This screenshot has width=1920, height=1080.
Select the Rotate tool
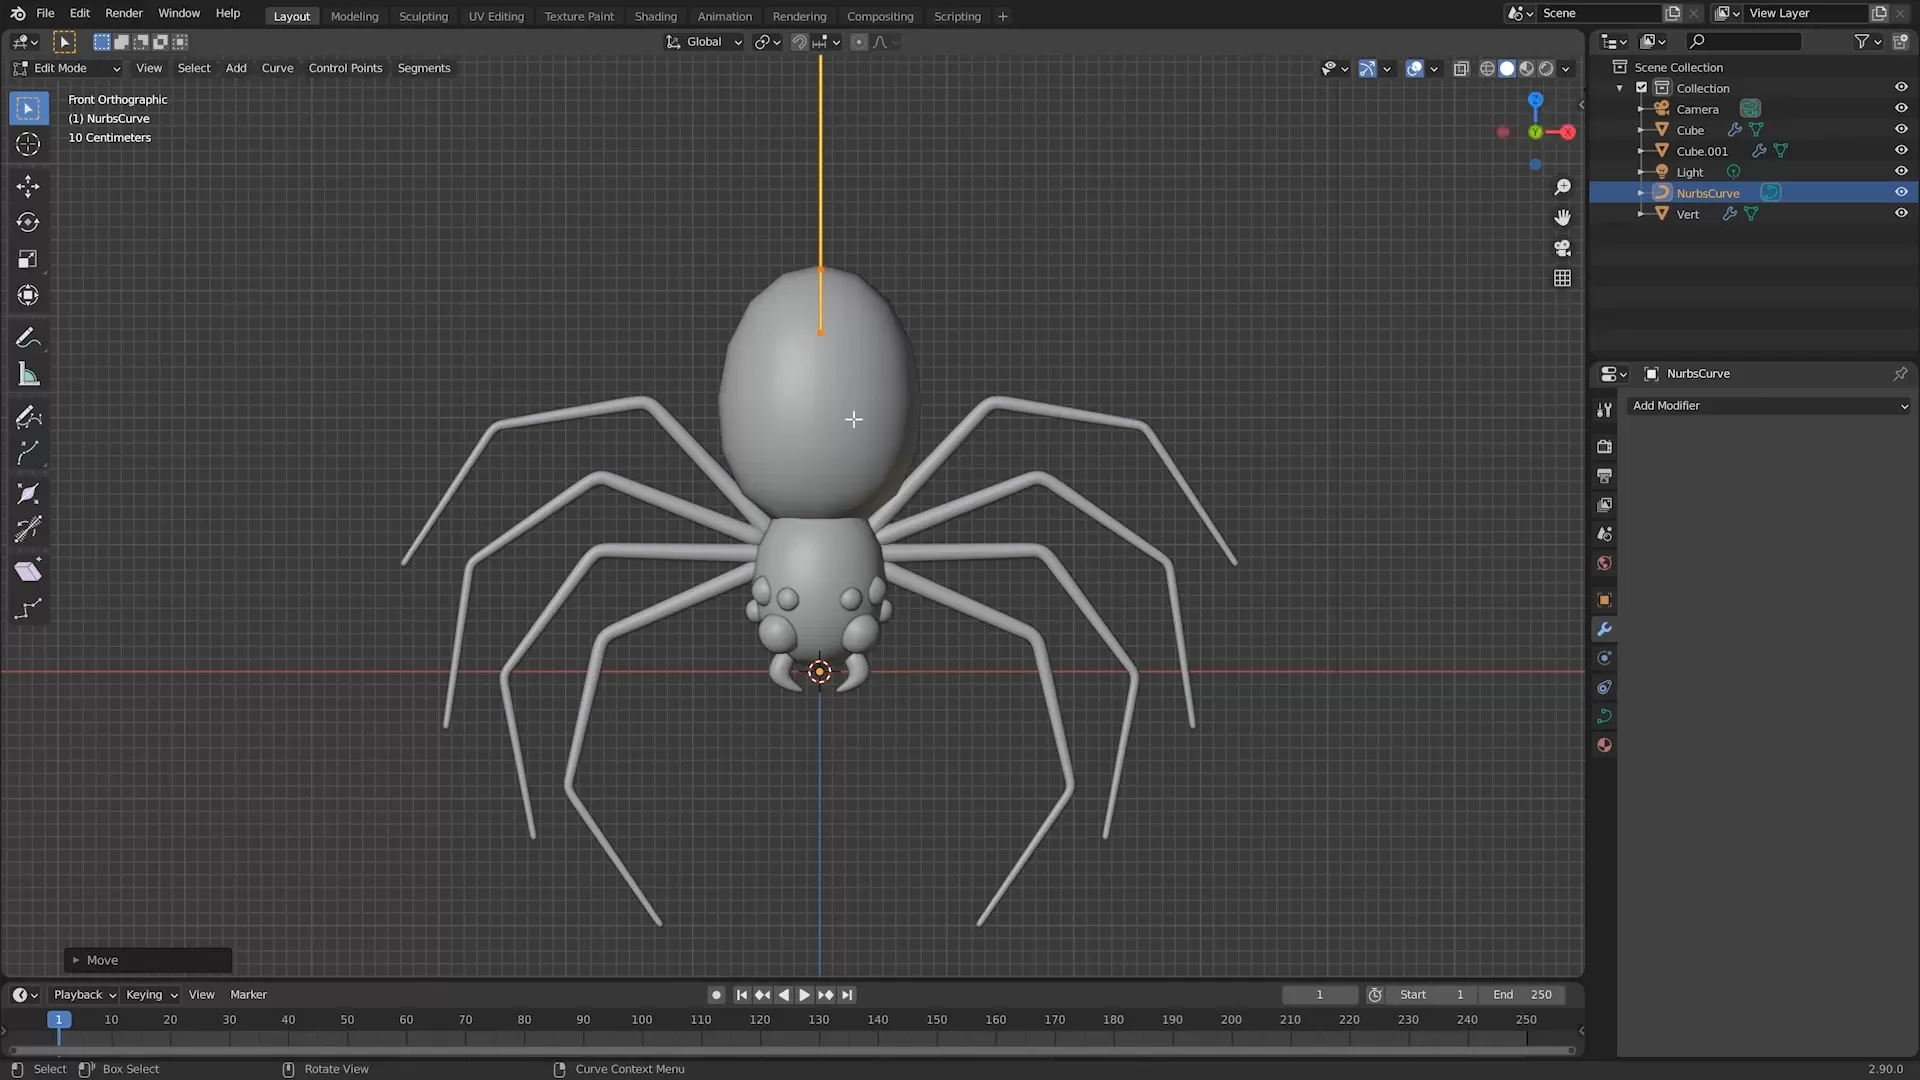pos(28,222)
